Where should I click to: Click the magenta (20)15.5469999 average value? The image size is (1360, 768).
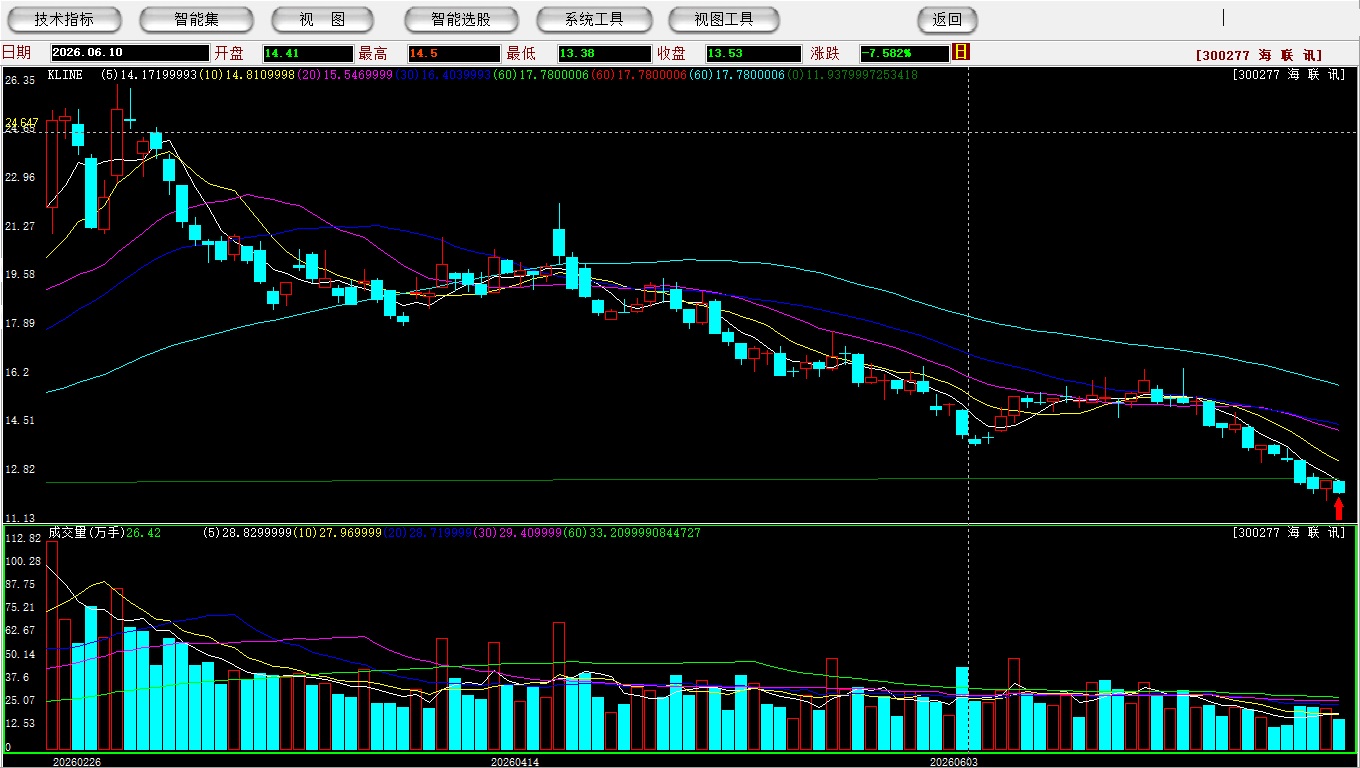click(345, 75)
